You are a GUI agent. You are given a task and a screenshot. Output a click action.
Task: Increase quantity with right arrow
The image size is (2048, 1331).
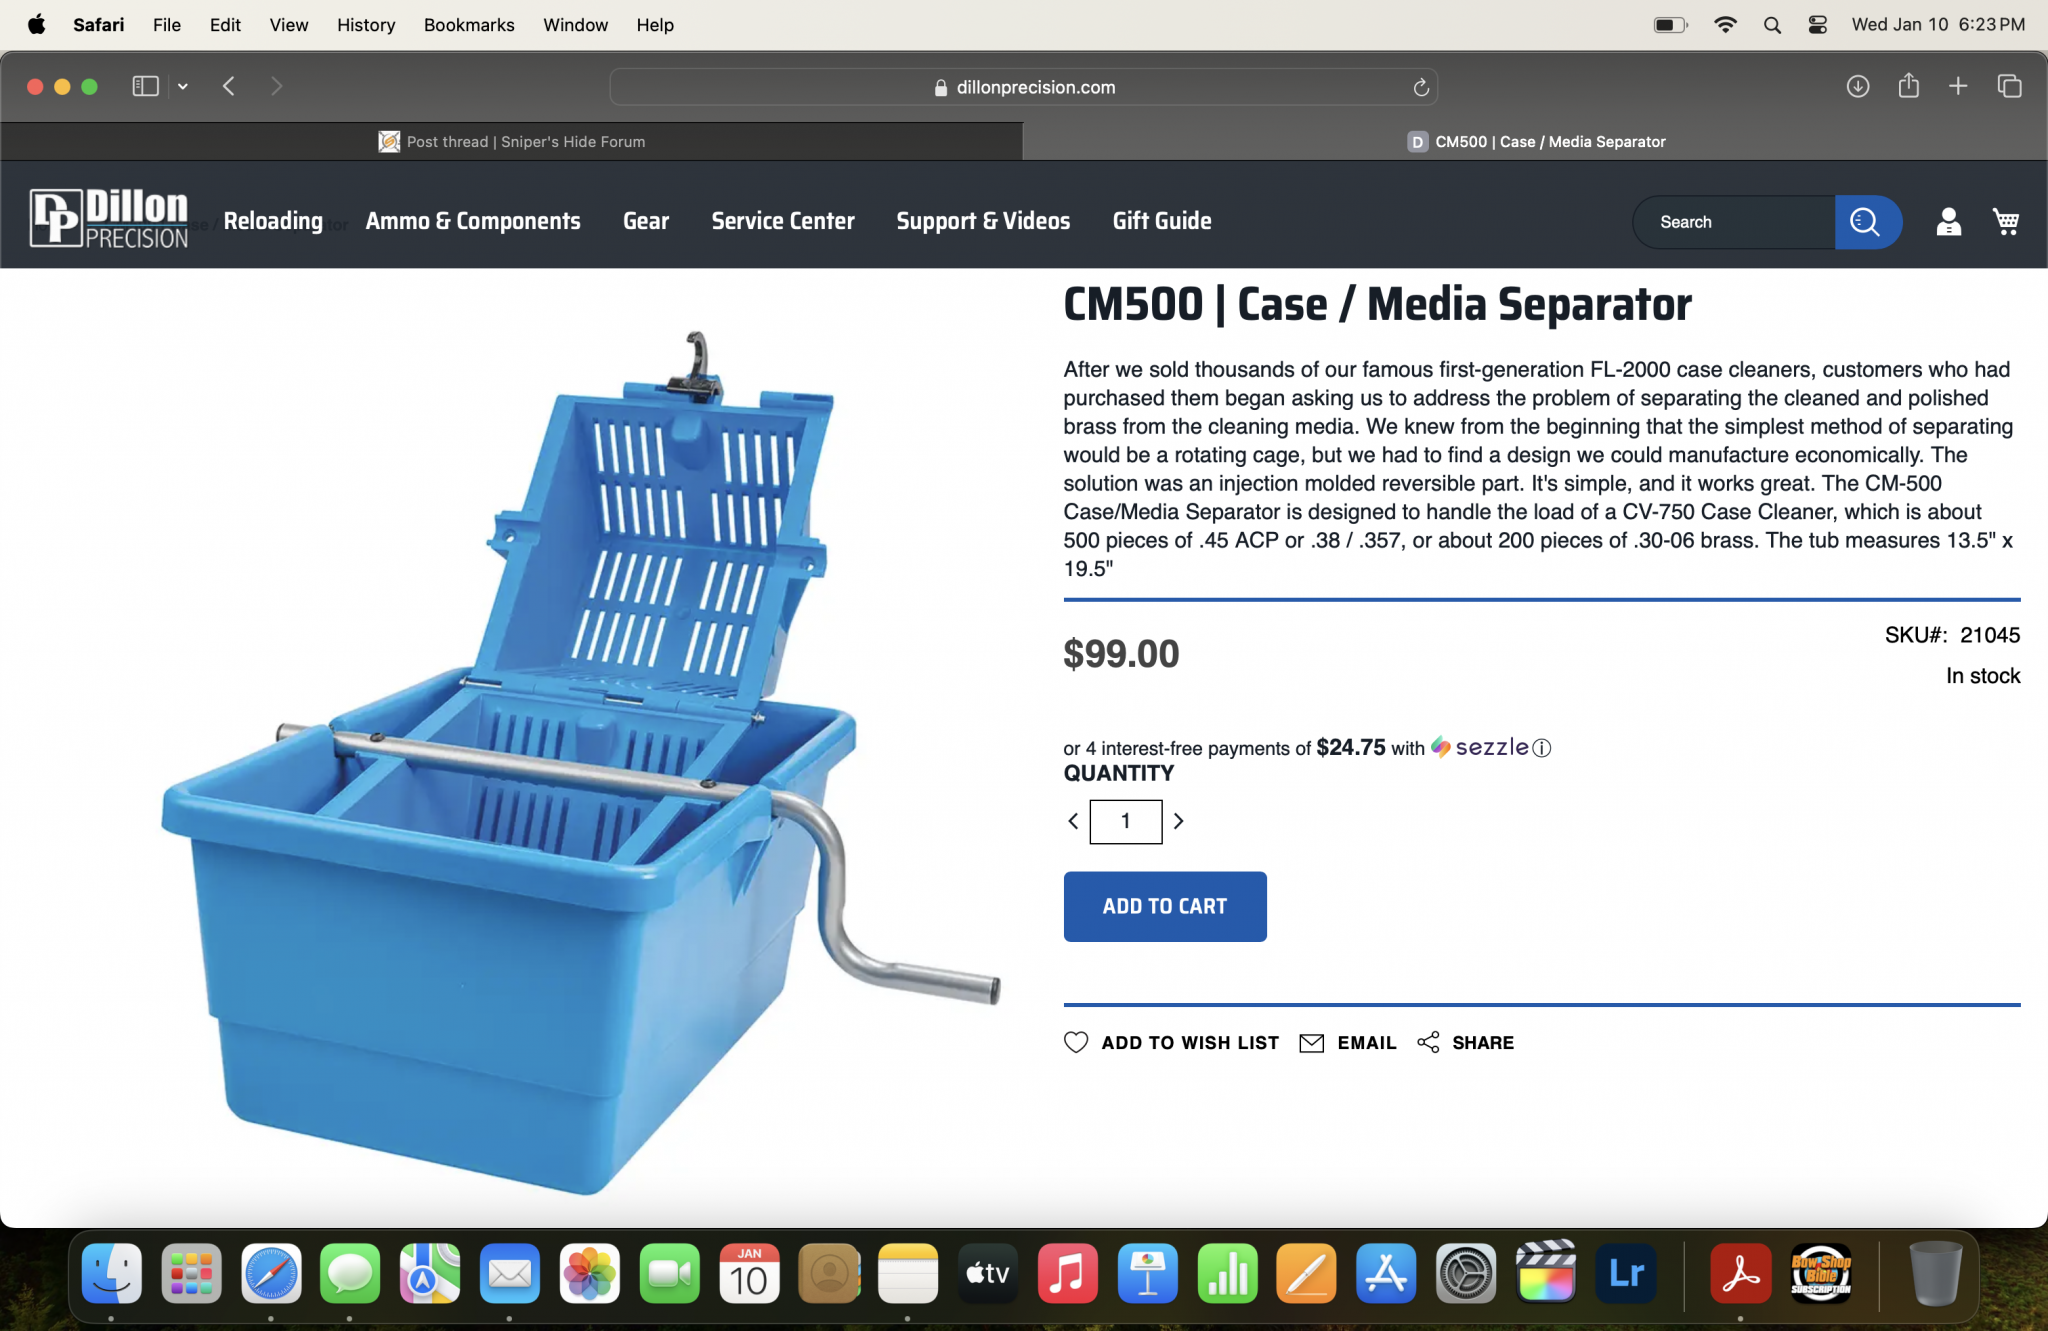coord(1179,821)
